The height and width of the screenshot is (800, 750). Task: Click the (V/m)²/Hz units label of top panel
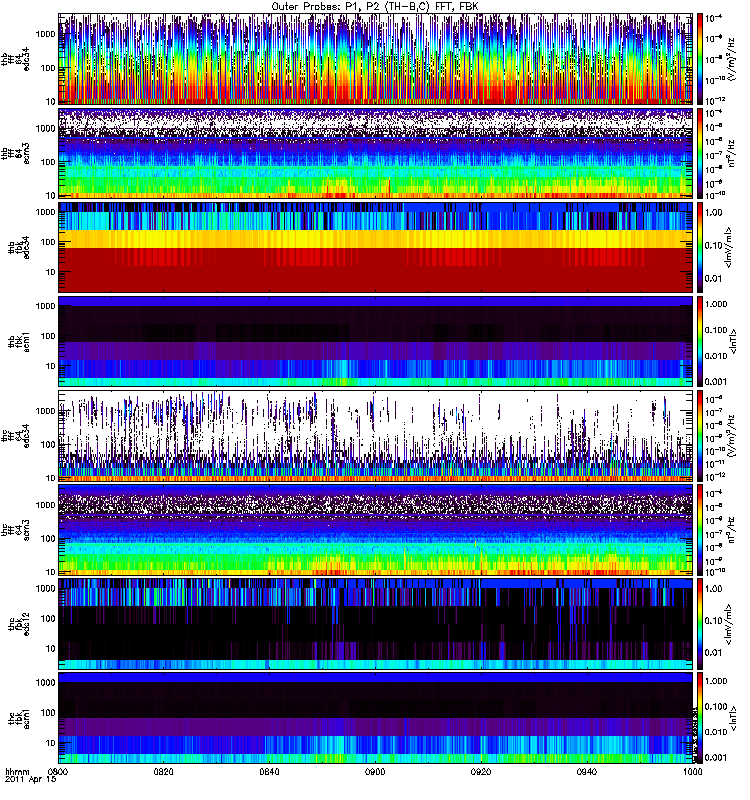732,59
